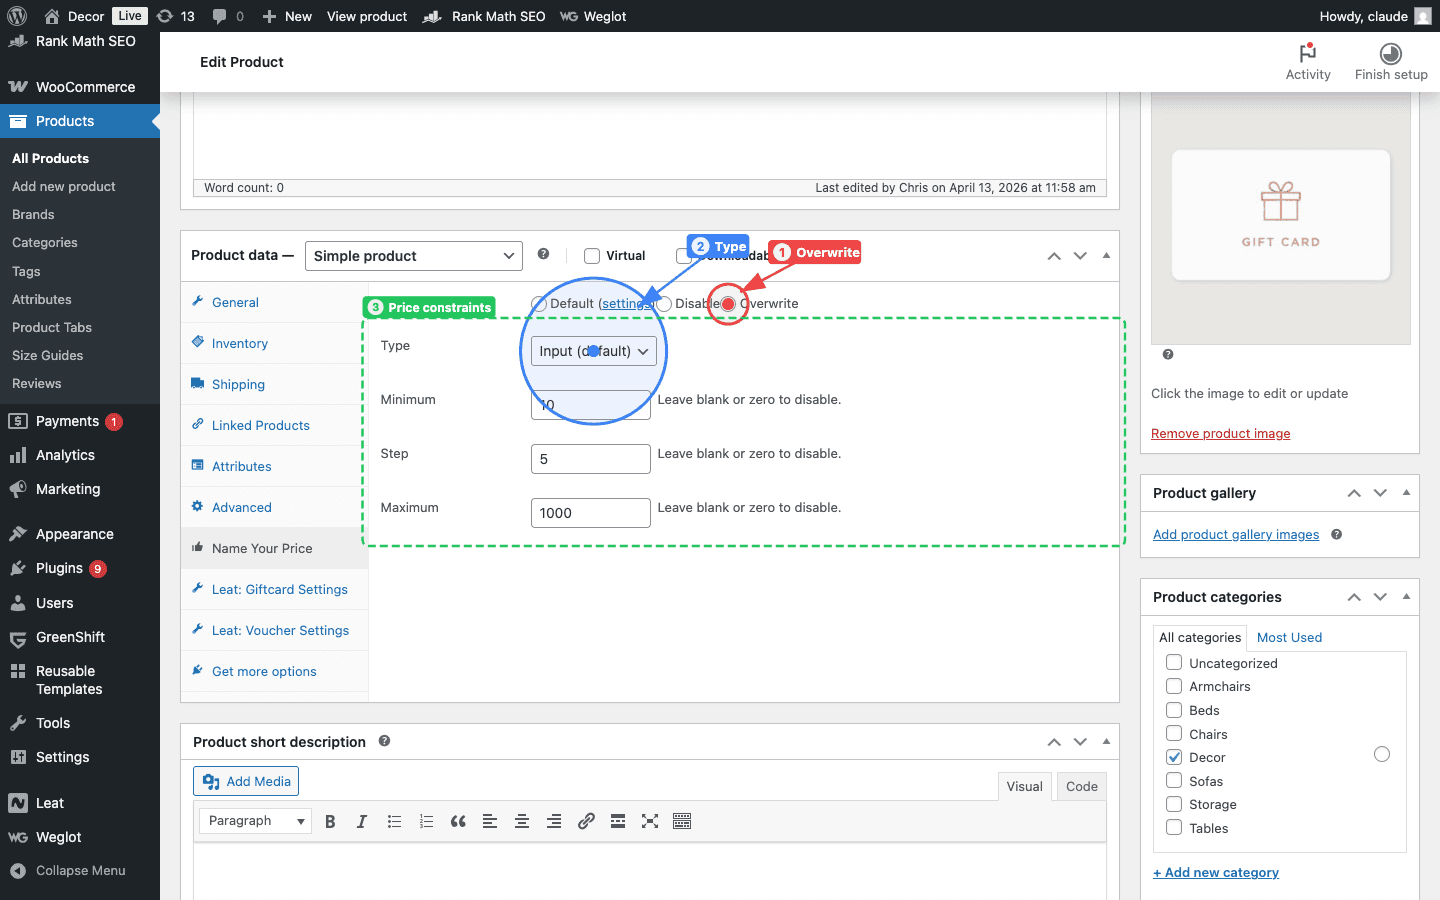Collapse the Product data panel
Image resolution: width=1440 pixels, height=900 pixels.
[x=1106, y=256]
